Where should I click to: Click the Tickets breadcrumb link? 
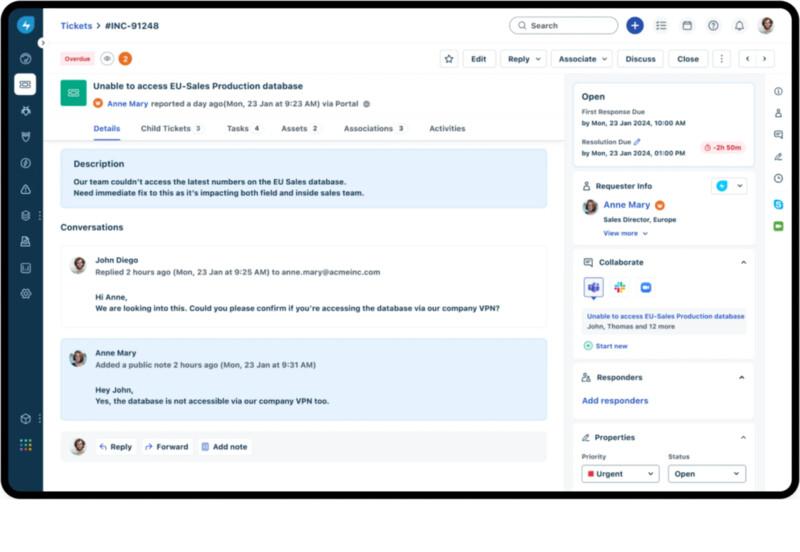(77, 26)
